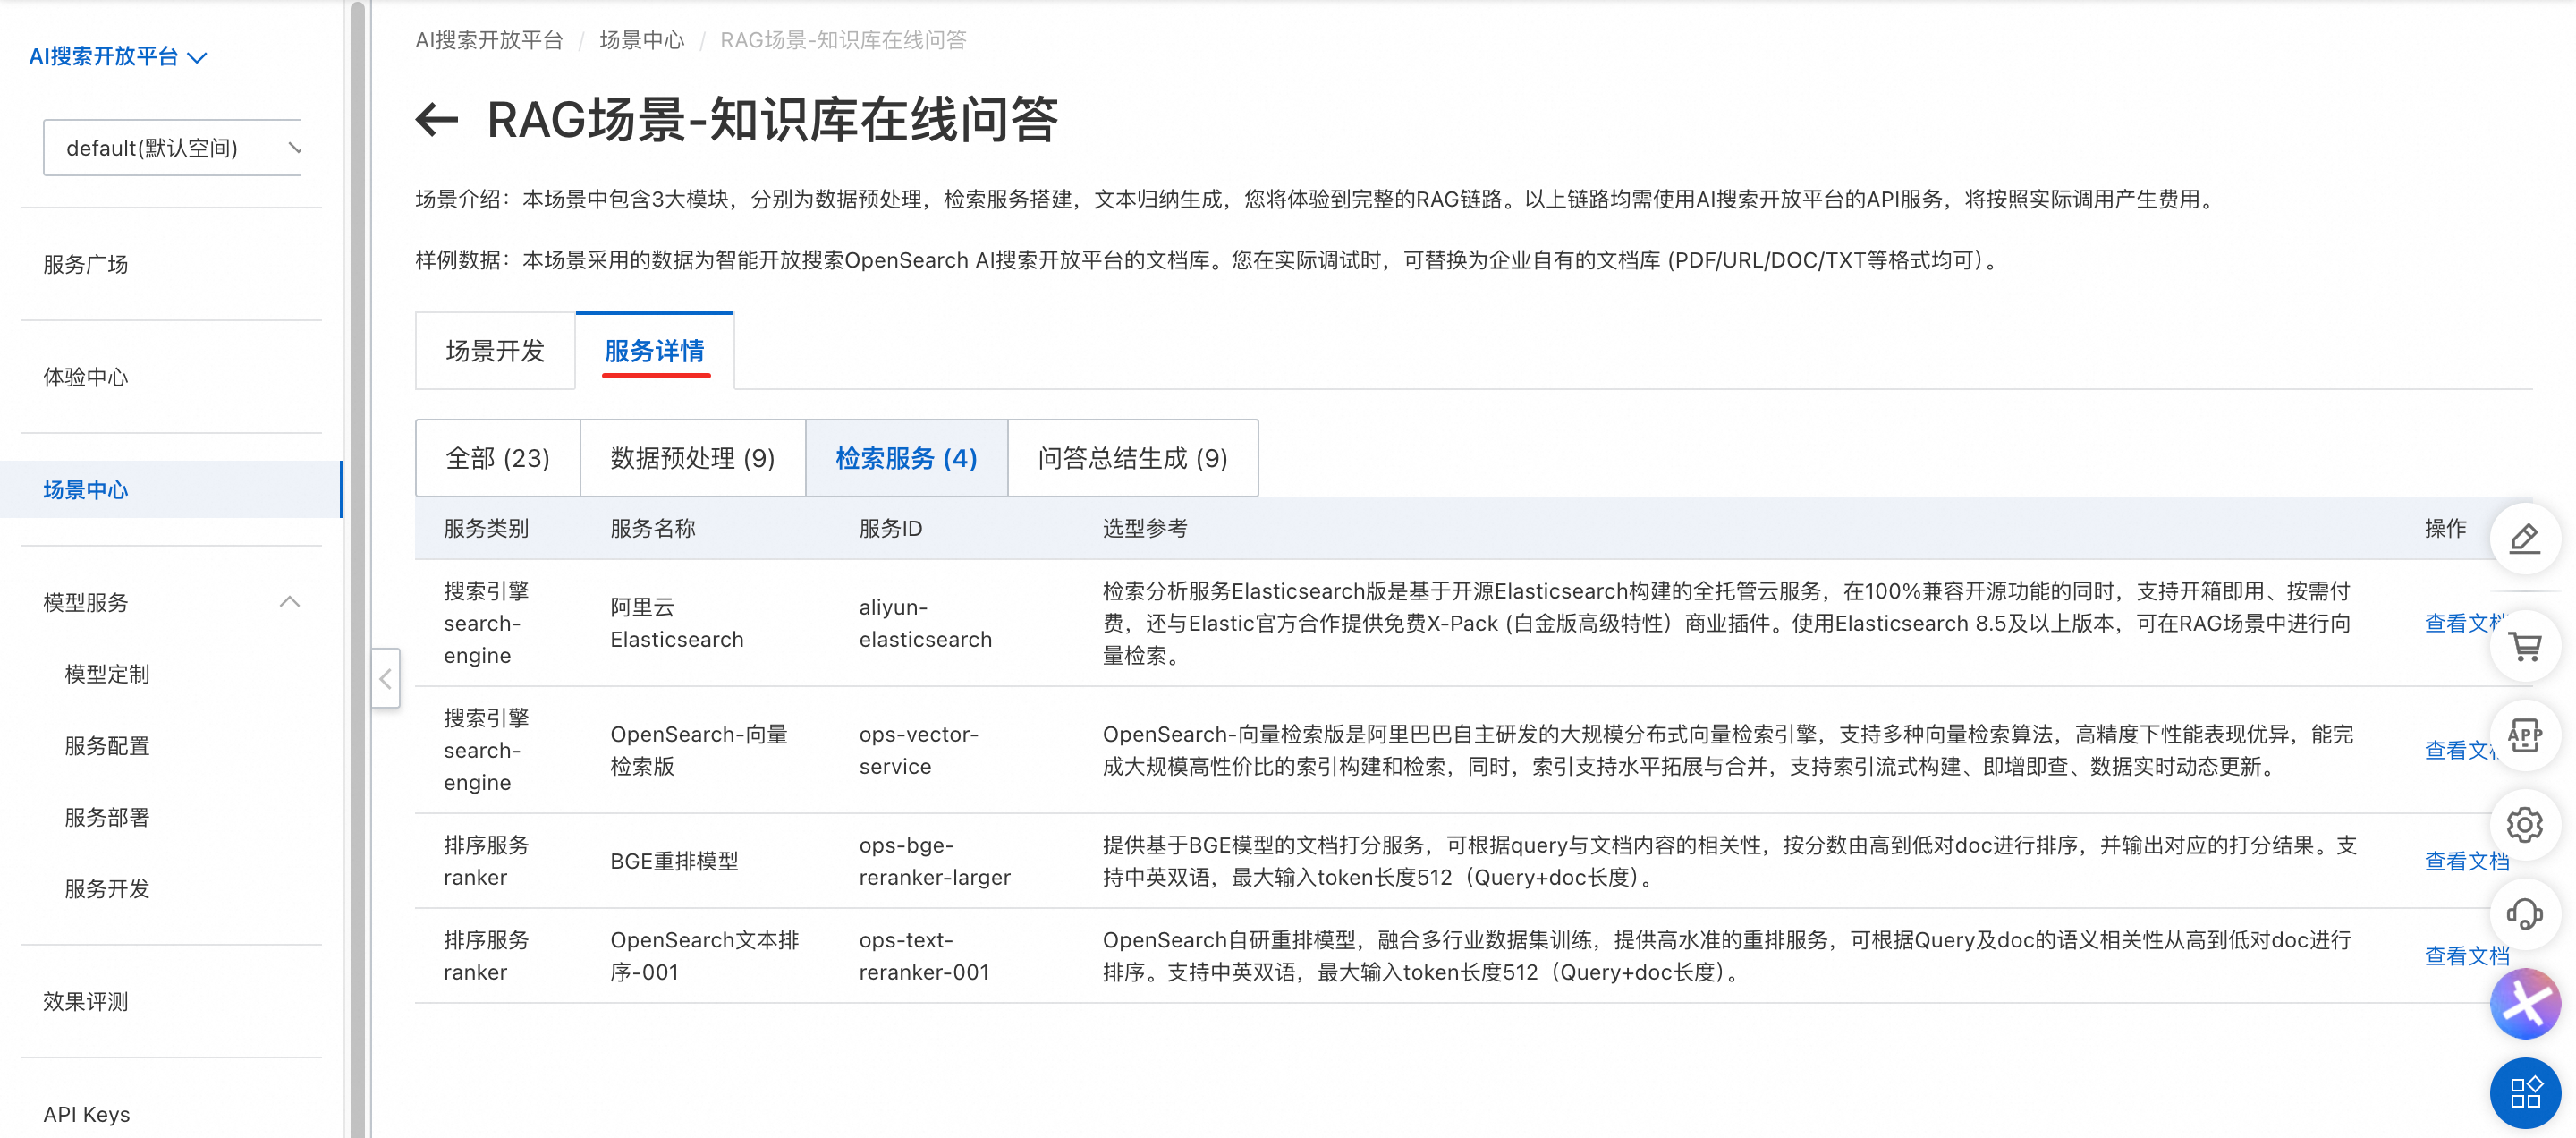Open 查看文档 for BGE重排模型 row
Screen dimensions: 2576x1138
(2466, 861)
